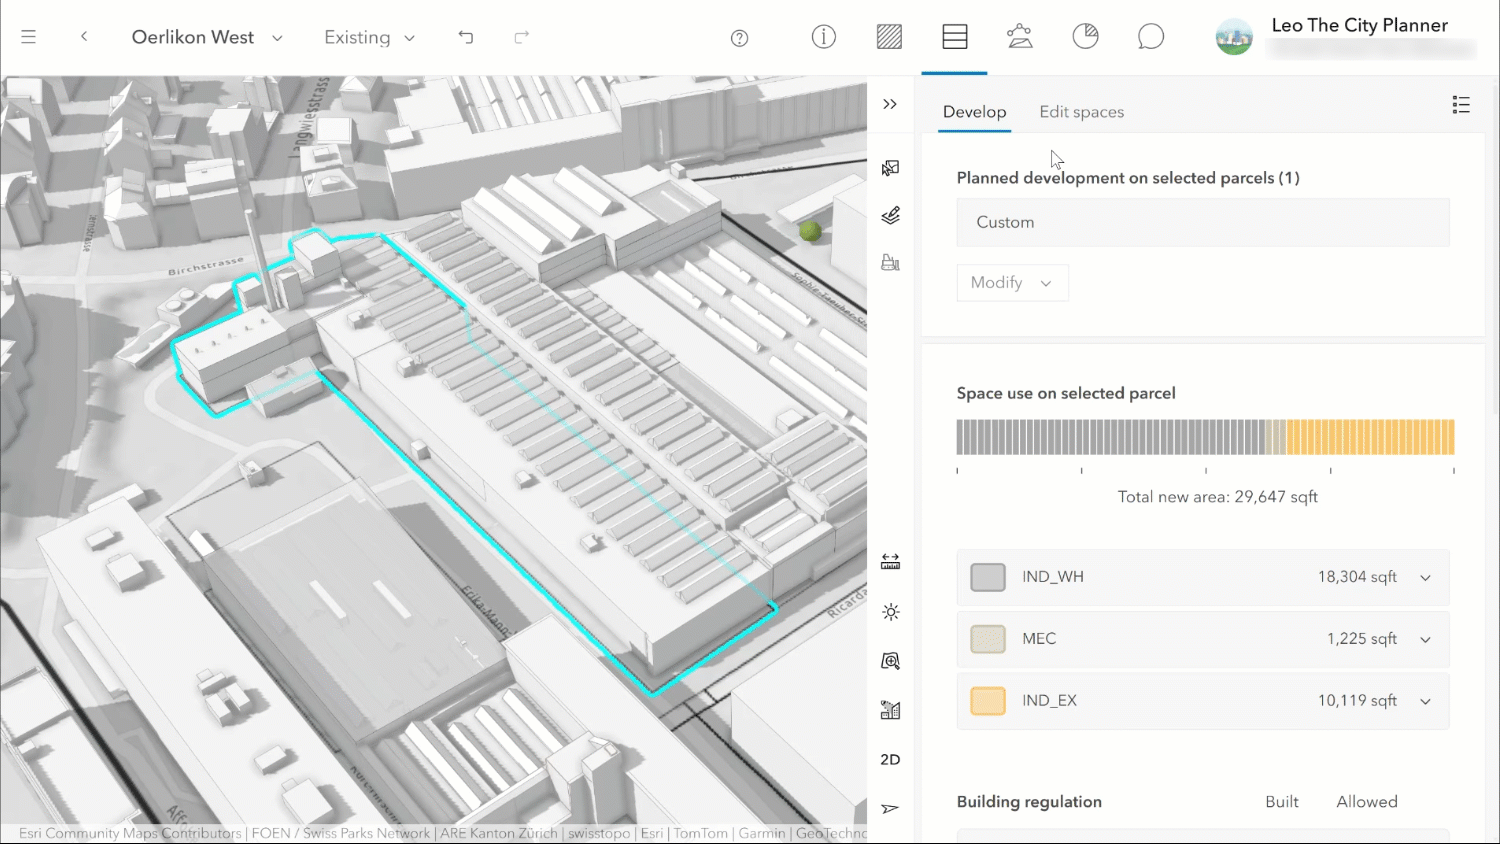Collapse the side panel with double chevrons
The width and height of the screenshot is (1500, 844).
[x=890, y=104]
